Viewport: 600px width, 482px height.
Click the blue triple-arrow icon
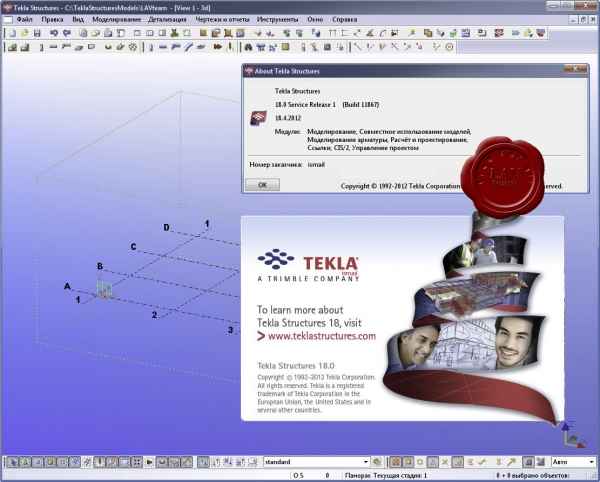point(515,33)
